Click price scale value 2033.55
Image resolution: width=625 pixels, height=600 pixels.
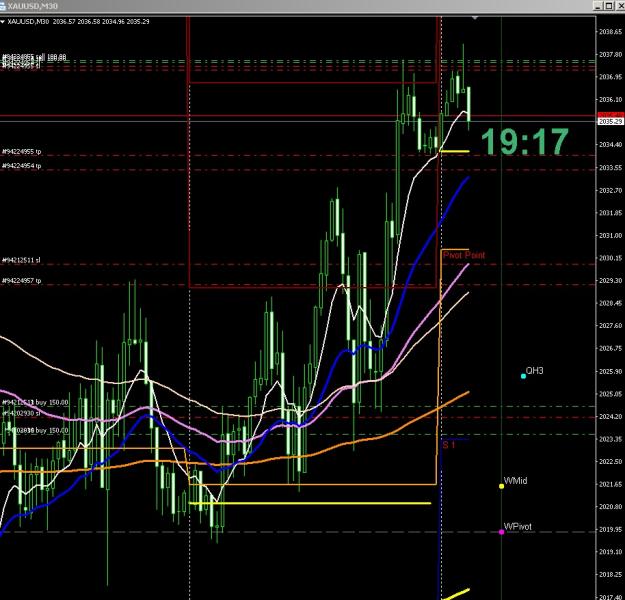610,167
